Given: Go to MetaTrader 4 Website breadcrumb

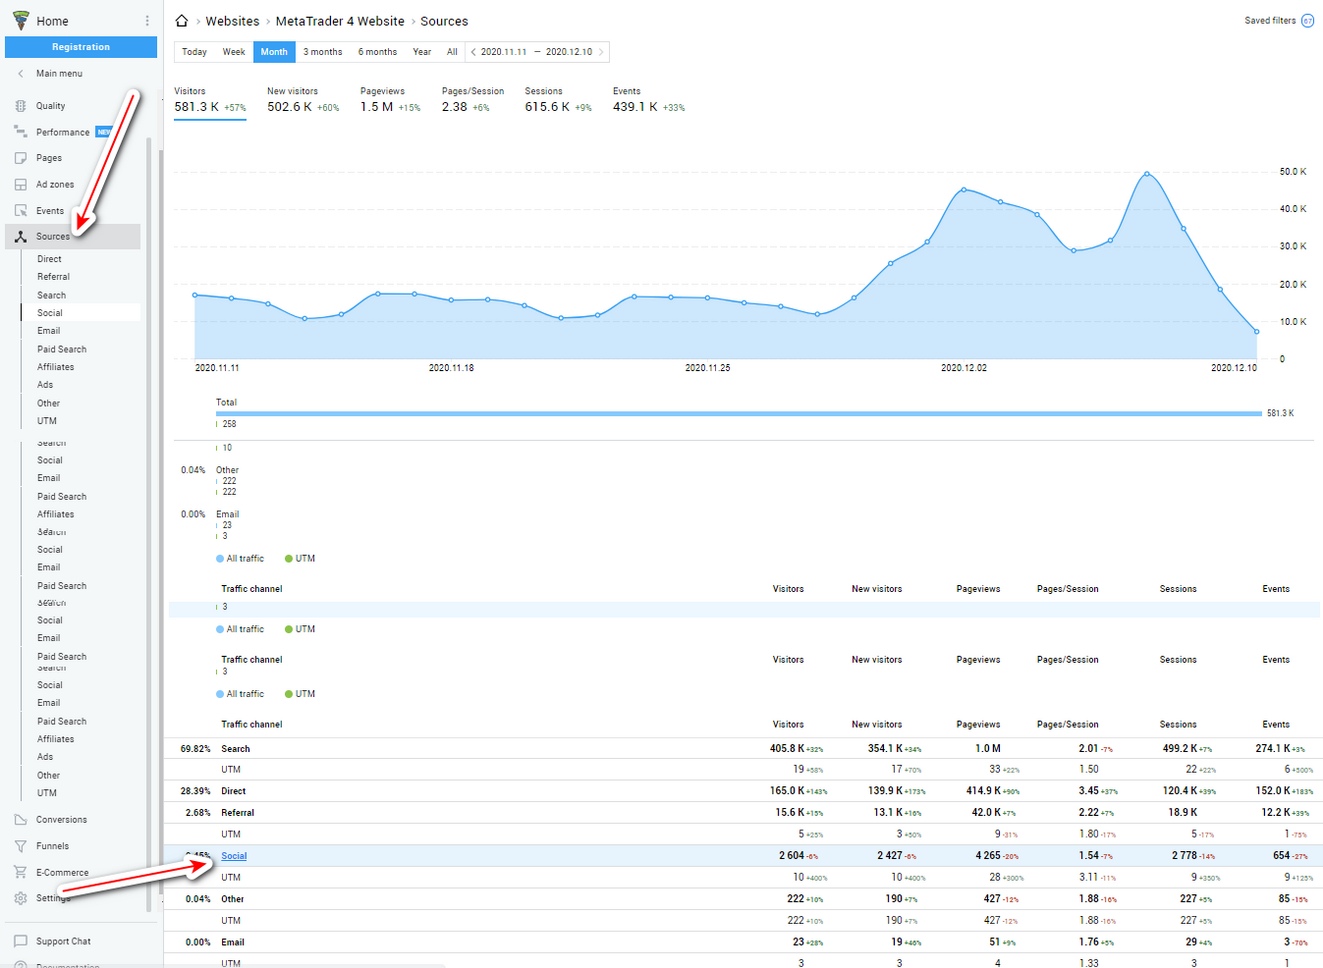Looking at the screenshot, I should 340,21.
